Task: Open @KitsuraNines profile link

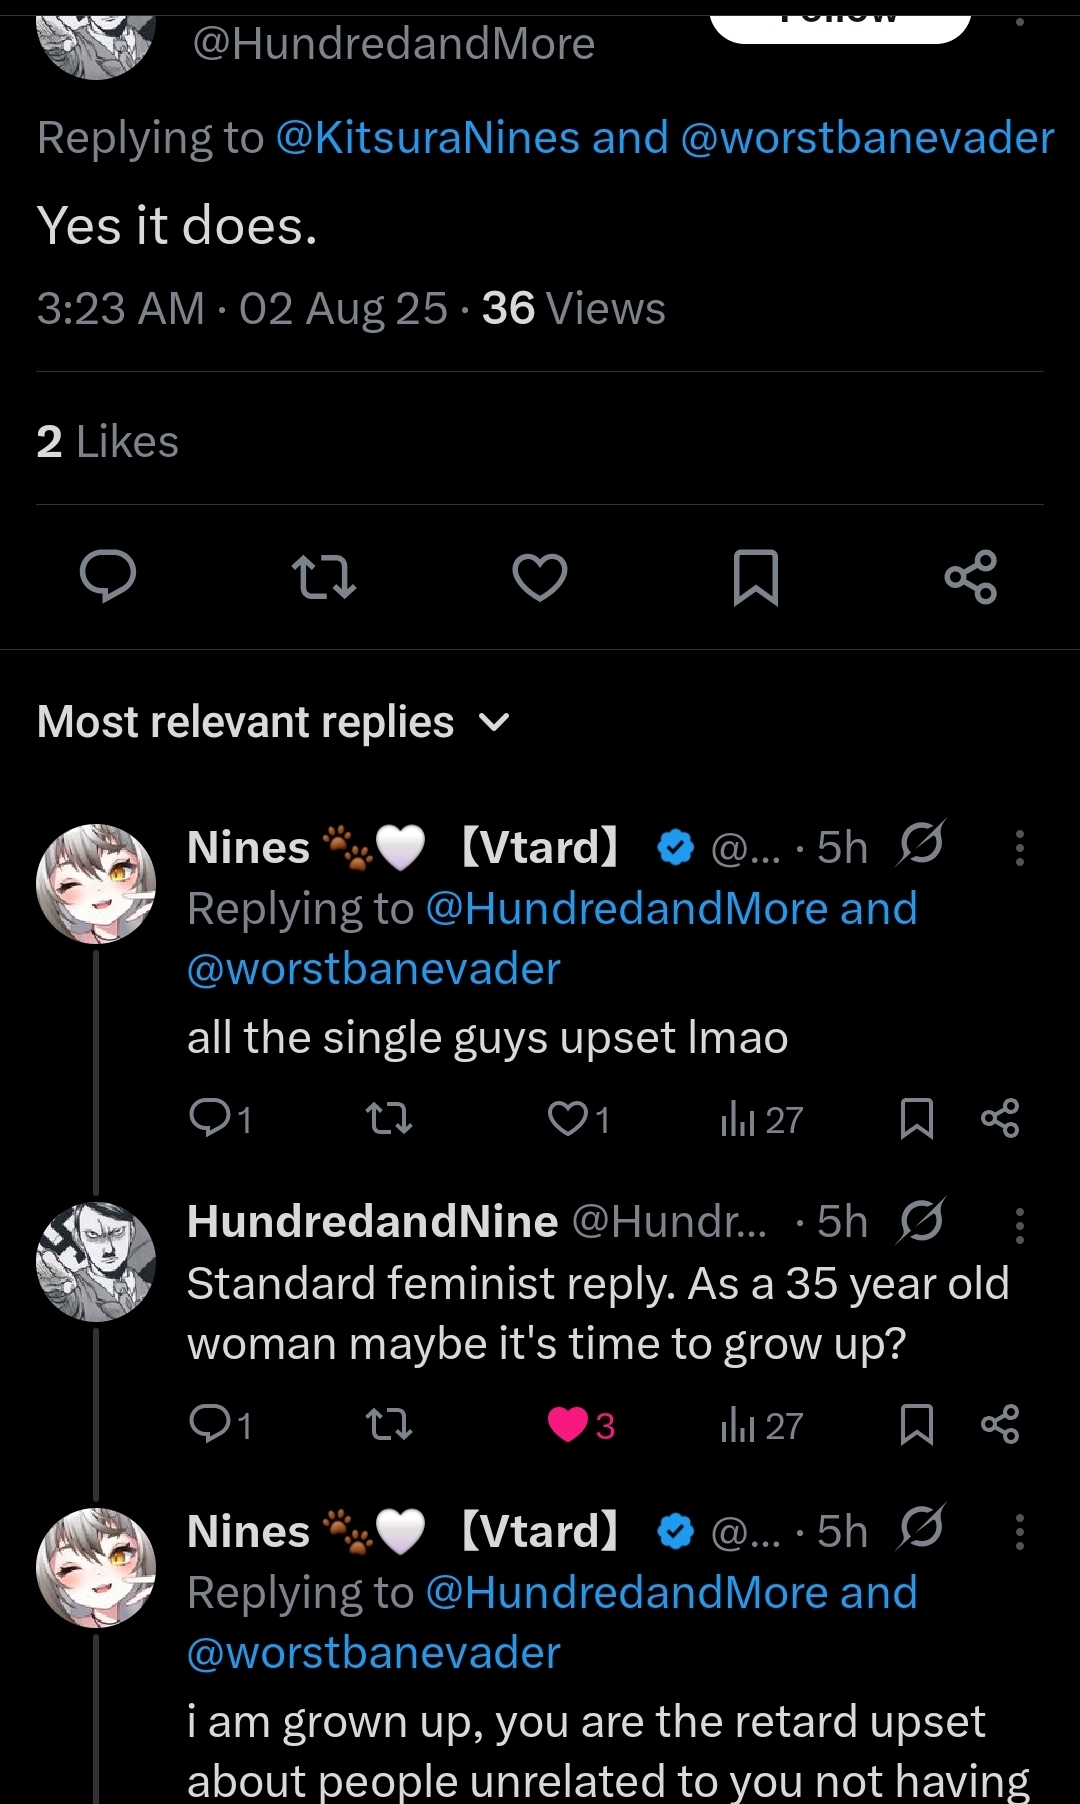Action: pos(427,138)
